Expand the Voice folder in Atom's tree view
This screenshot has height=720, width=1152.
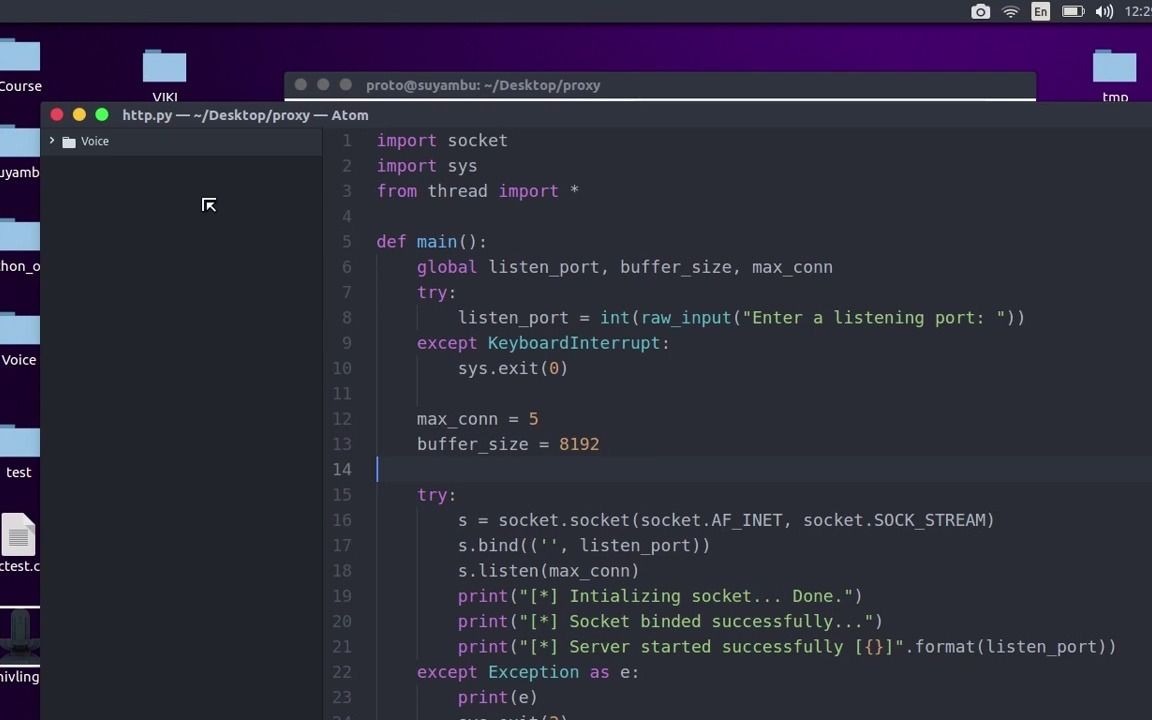coord(51,141)
